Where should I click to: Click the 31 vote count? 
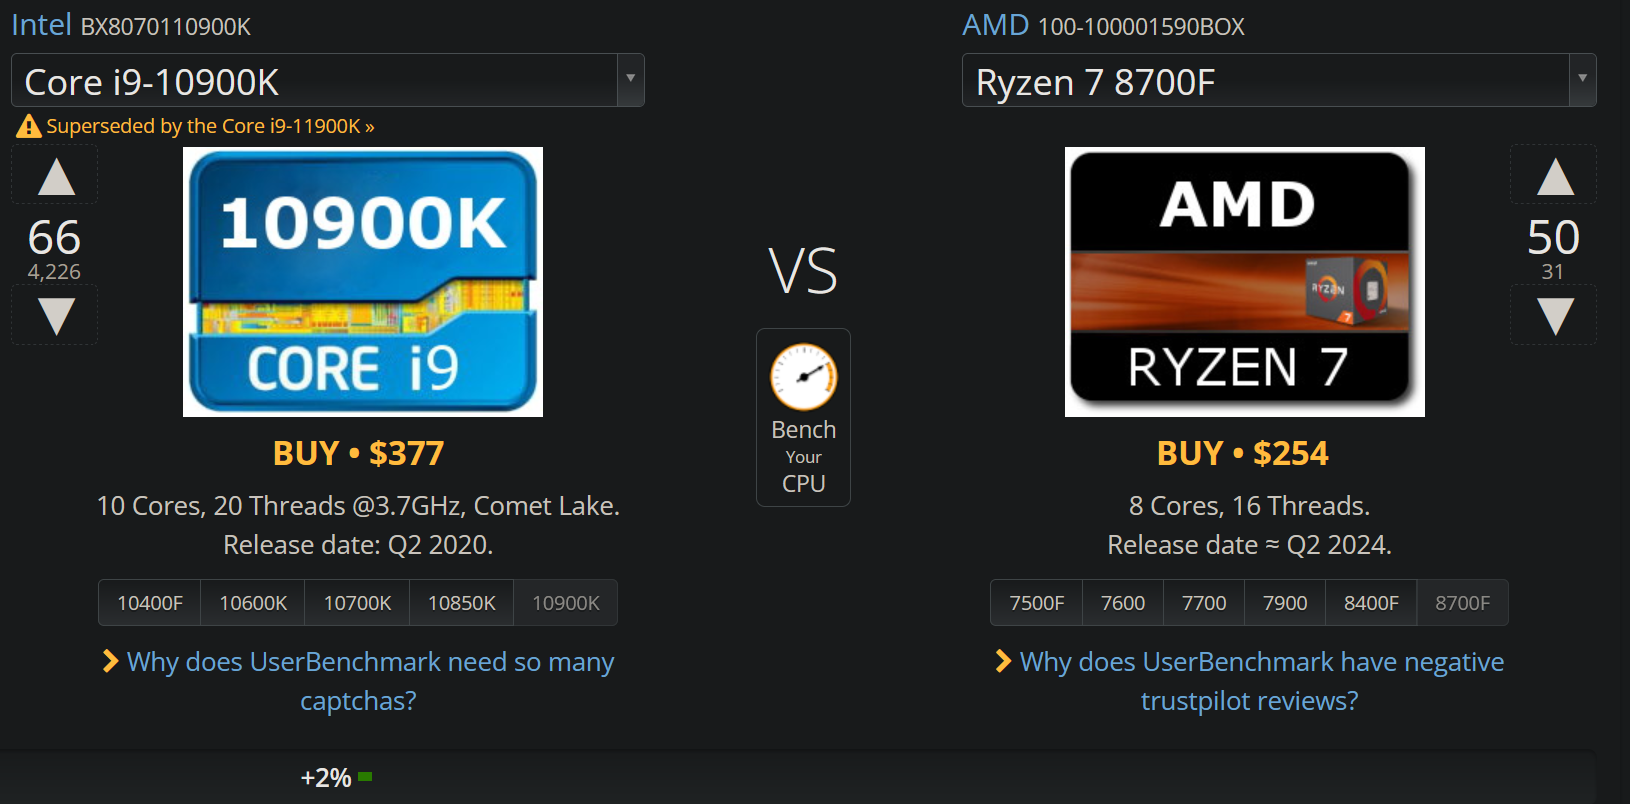click(1552, 272)
